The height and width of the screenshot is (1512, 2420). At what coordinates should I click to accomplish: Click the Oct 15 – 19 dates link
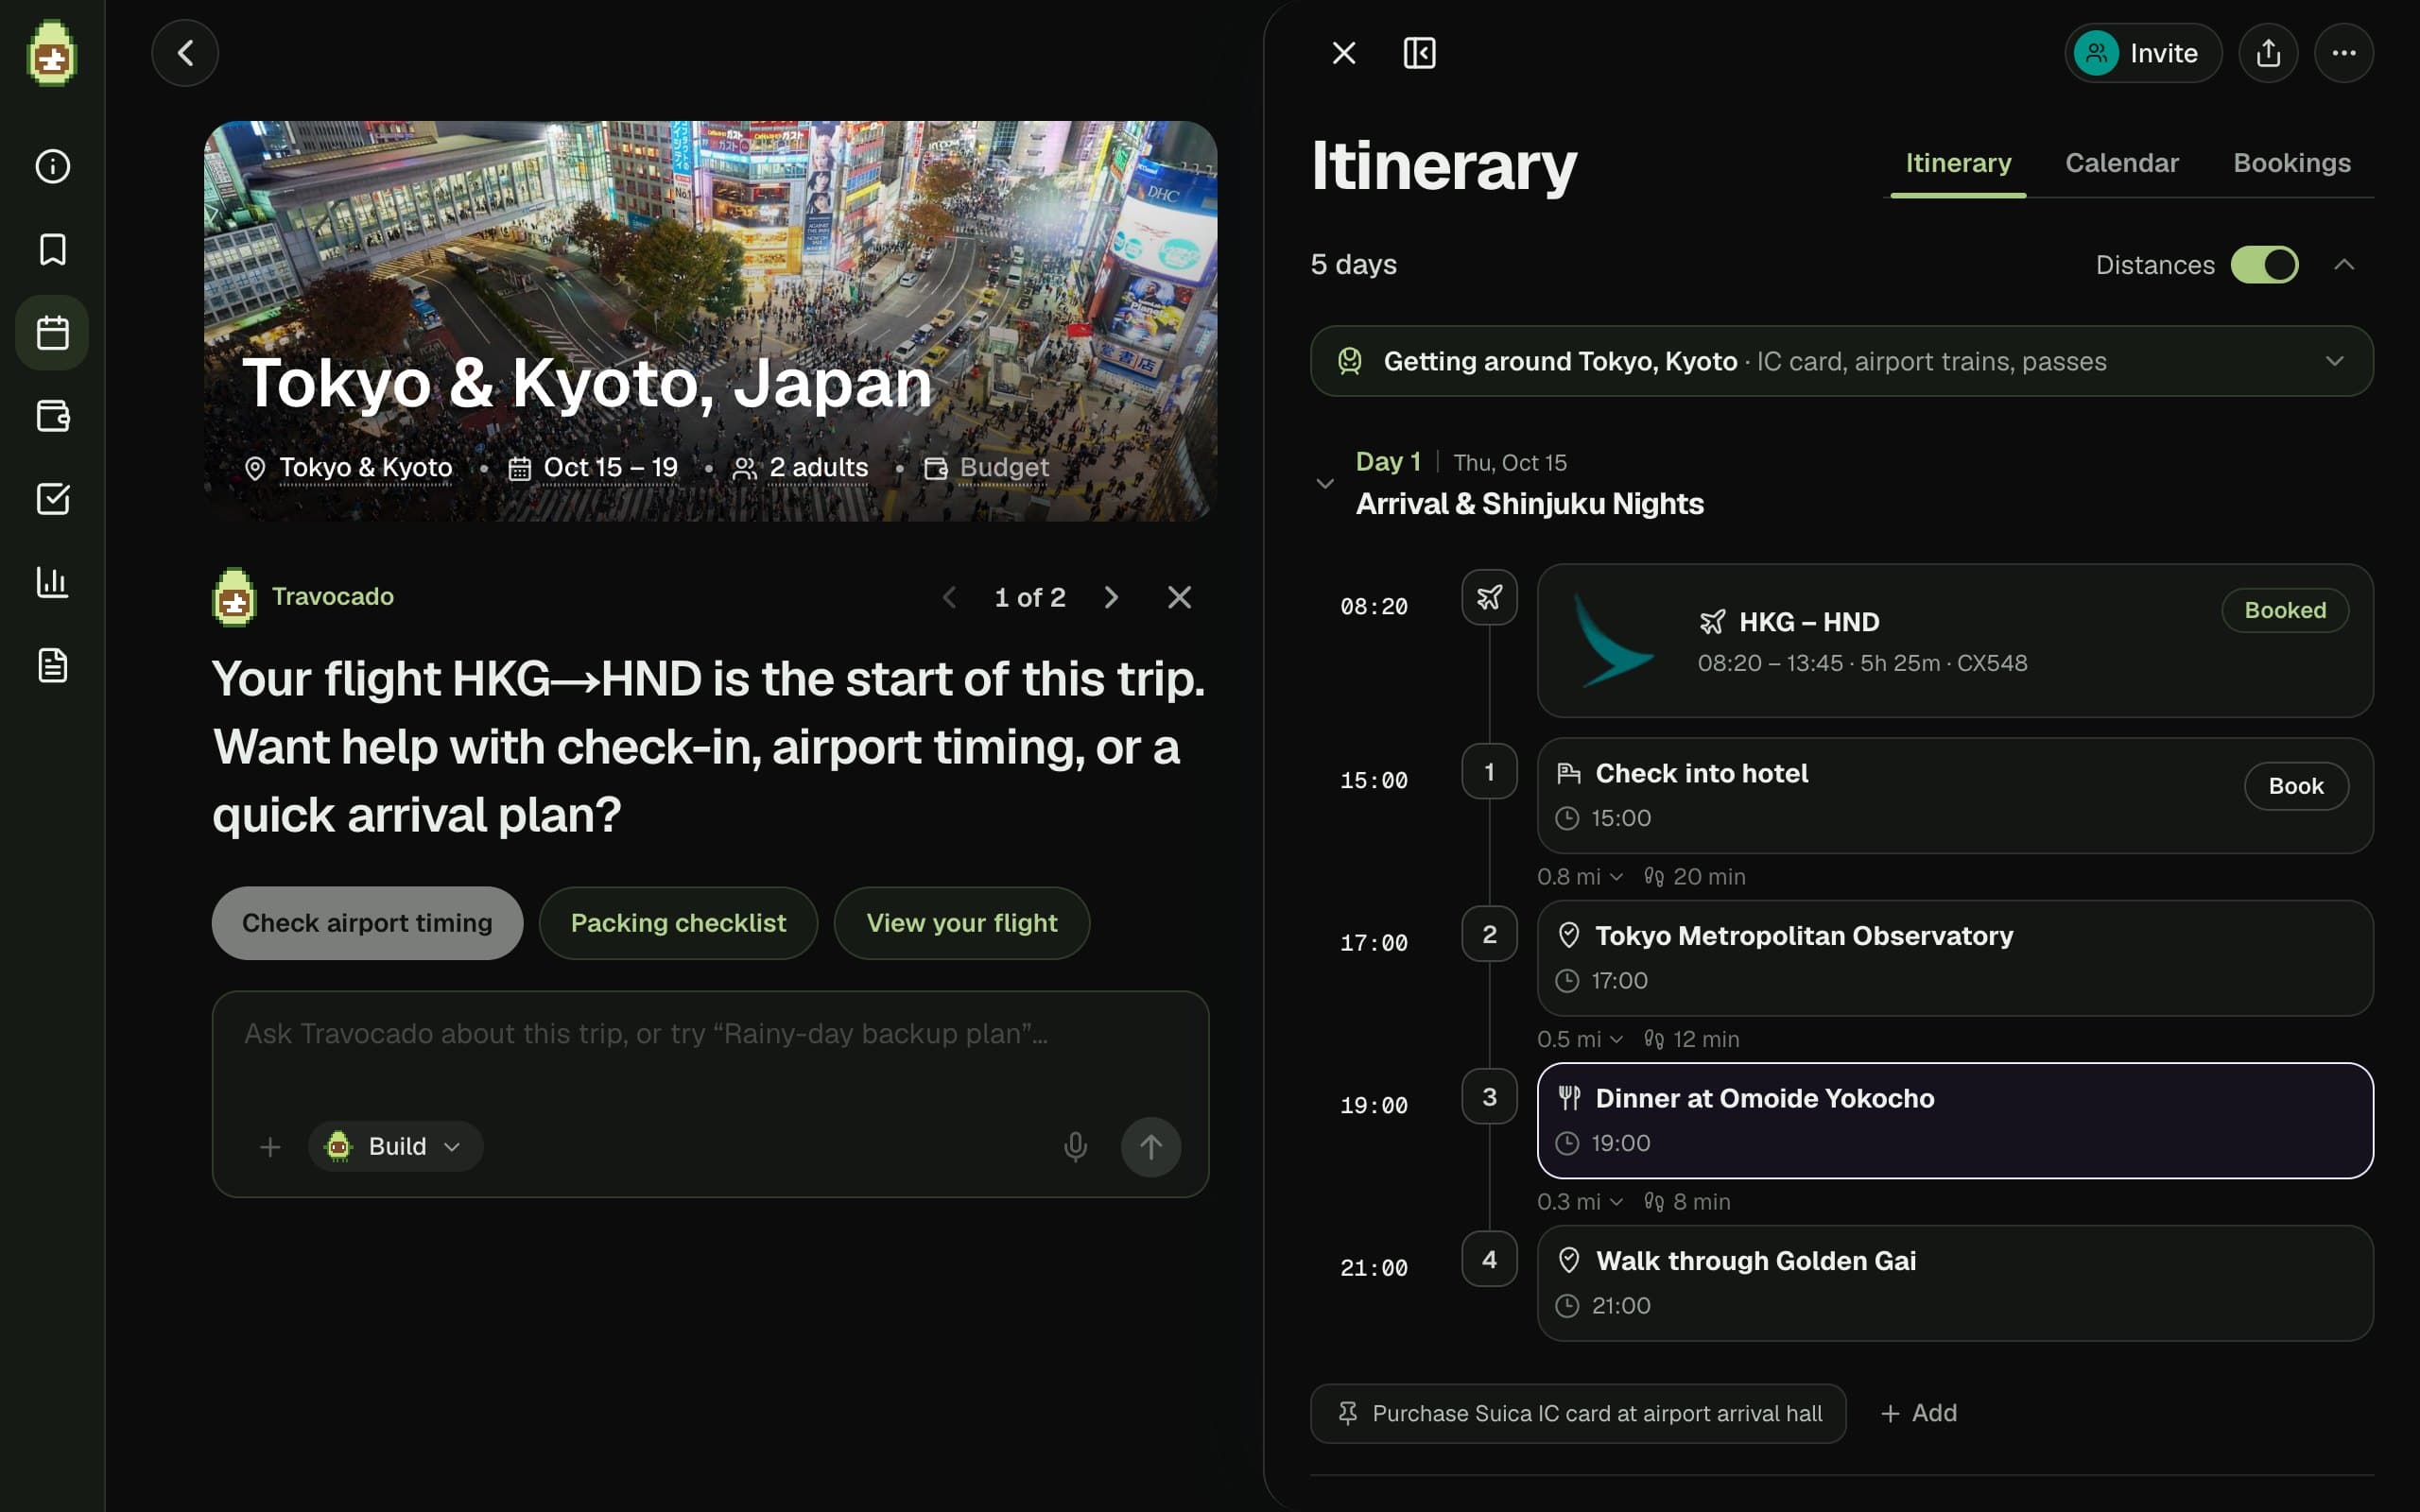coord(610,467)
